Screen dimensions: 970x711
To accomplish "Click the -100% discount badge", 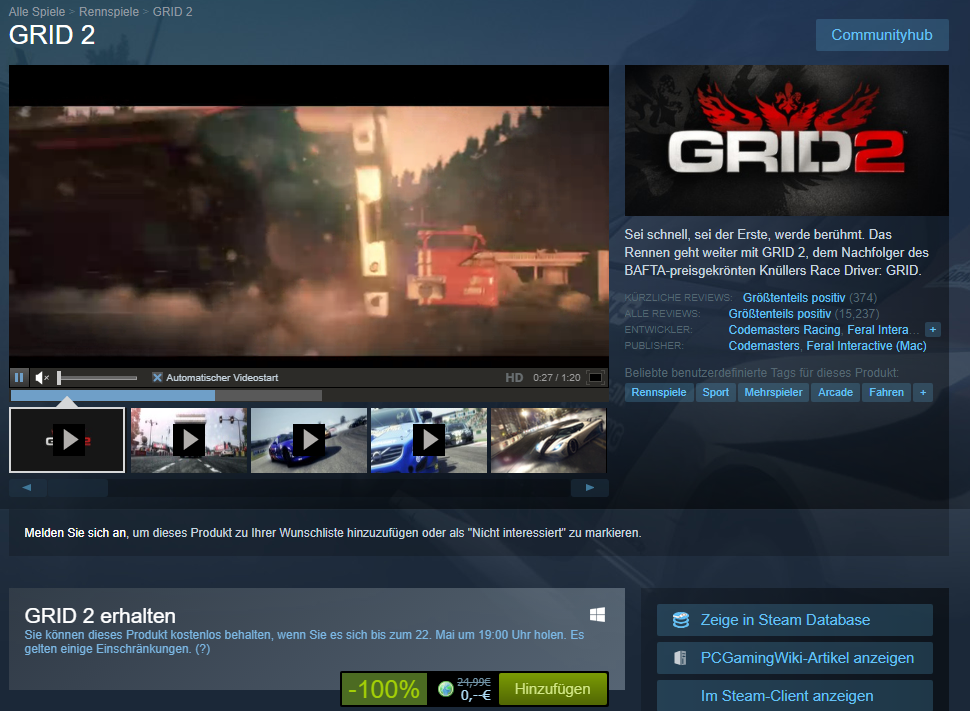I will [384, 689].
